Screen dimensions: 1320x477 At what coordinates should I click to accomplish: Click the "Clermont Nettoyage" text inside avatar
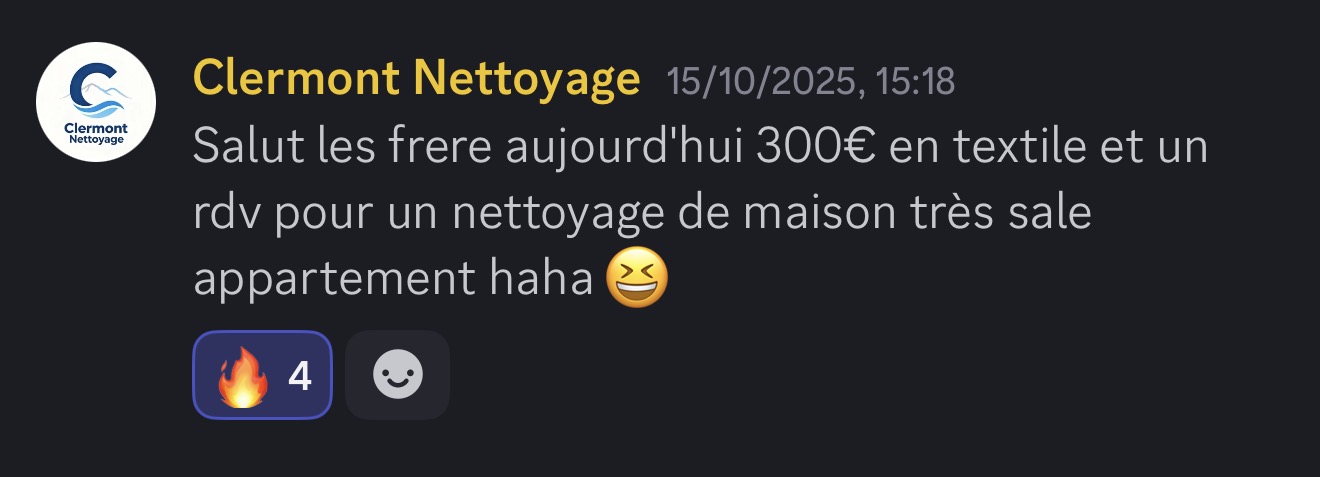[95, 134]
